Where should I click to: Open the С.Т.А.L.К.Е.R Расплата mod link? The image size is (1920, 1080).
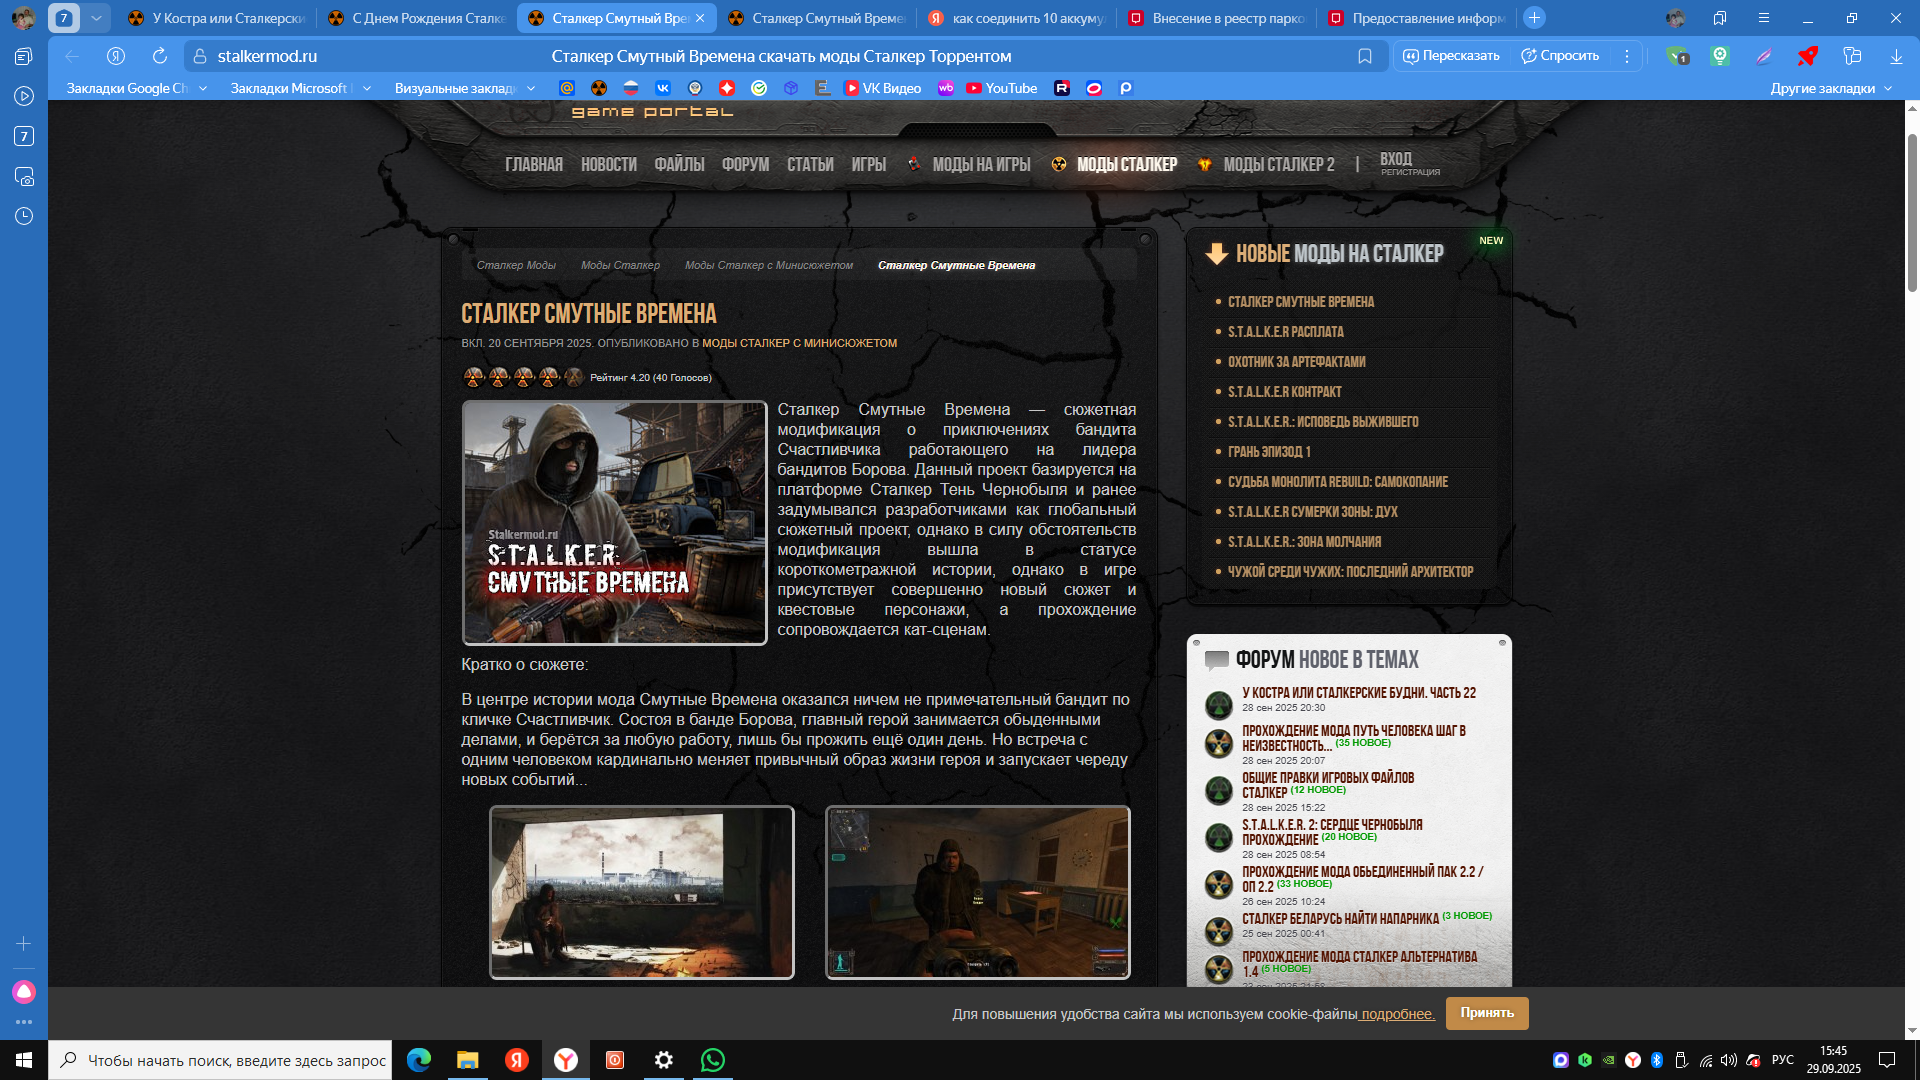pos(1285,332)
